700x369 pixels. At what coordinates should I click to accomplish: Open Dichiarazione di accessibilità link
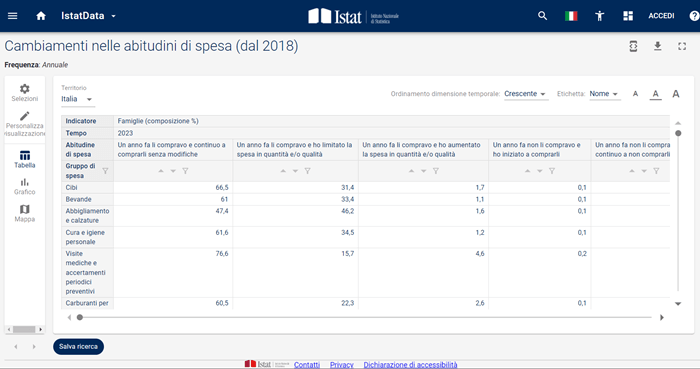coord(410,365)
